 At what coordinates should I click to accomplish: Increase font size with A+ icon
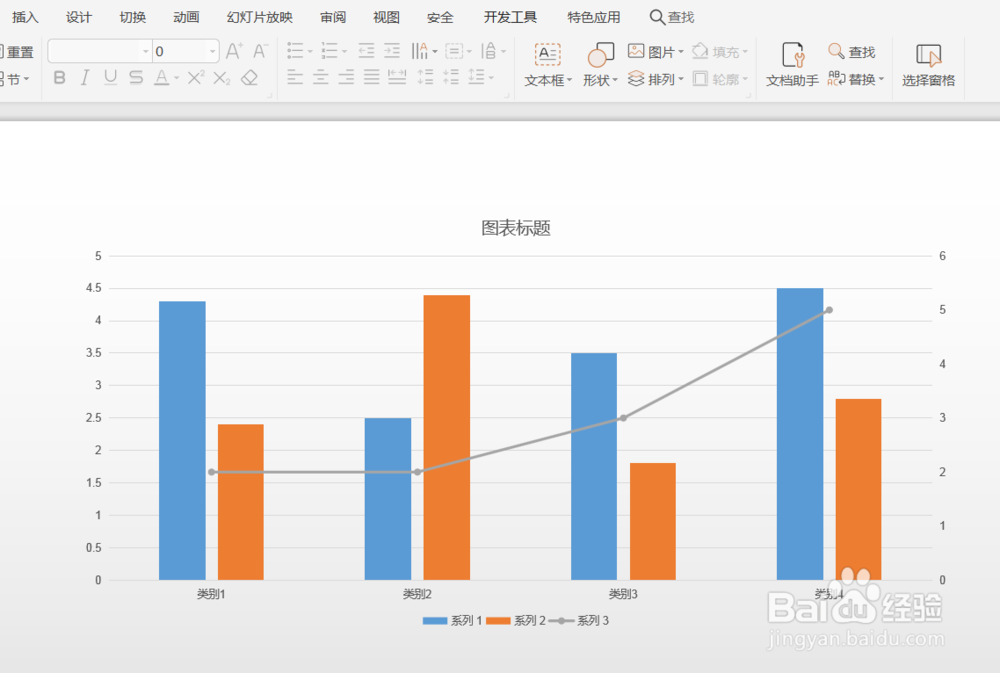click(234, 51)
